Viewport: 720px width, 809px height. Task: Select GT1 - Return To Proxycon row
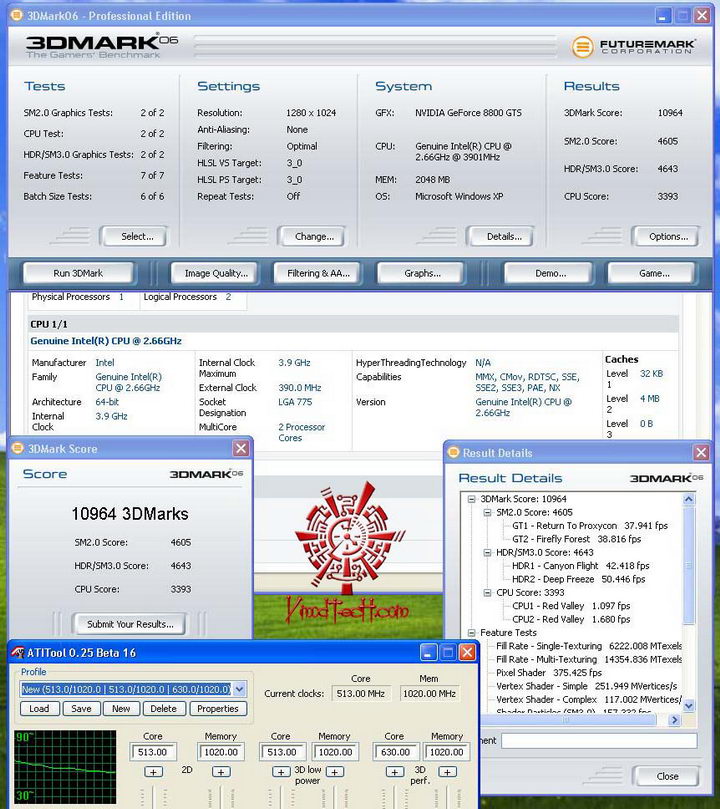pos(590,526)
